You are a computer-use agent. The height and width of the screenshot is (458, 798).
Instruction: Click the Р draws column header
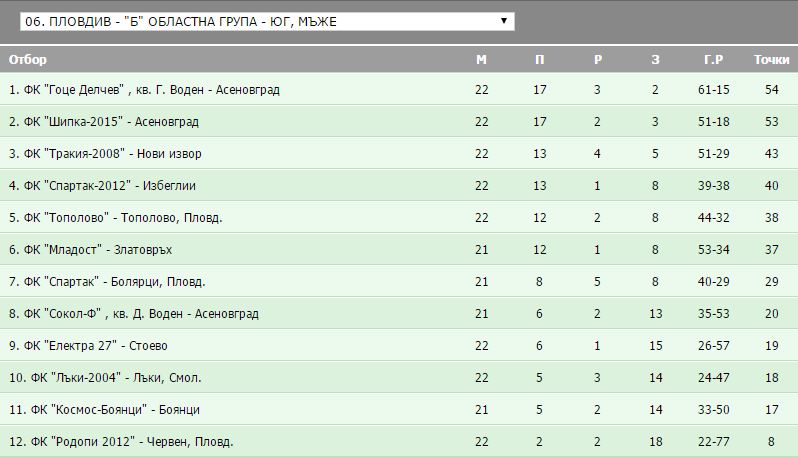tap(597, 60)
